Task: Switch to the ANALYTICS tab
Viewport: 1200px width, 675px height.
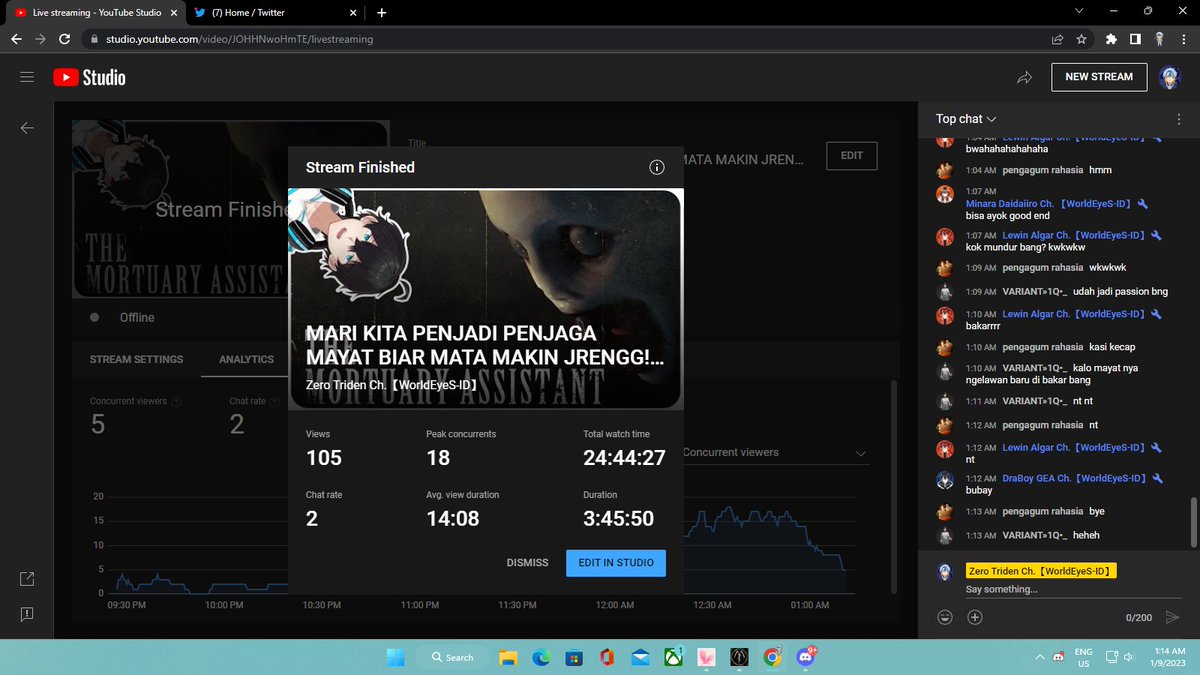Action: [x=246, y=359]
